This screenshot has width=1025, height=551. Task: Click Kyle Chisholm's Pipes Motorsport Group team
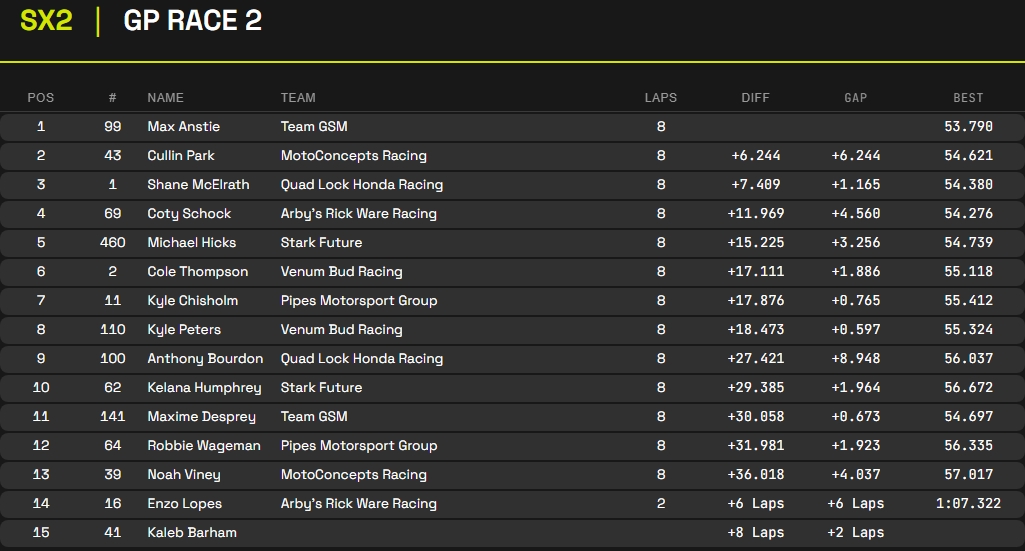(x=359, y=301)
